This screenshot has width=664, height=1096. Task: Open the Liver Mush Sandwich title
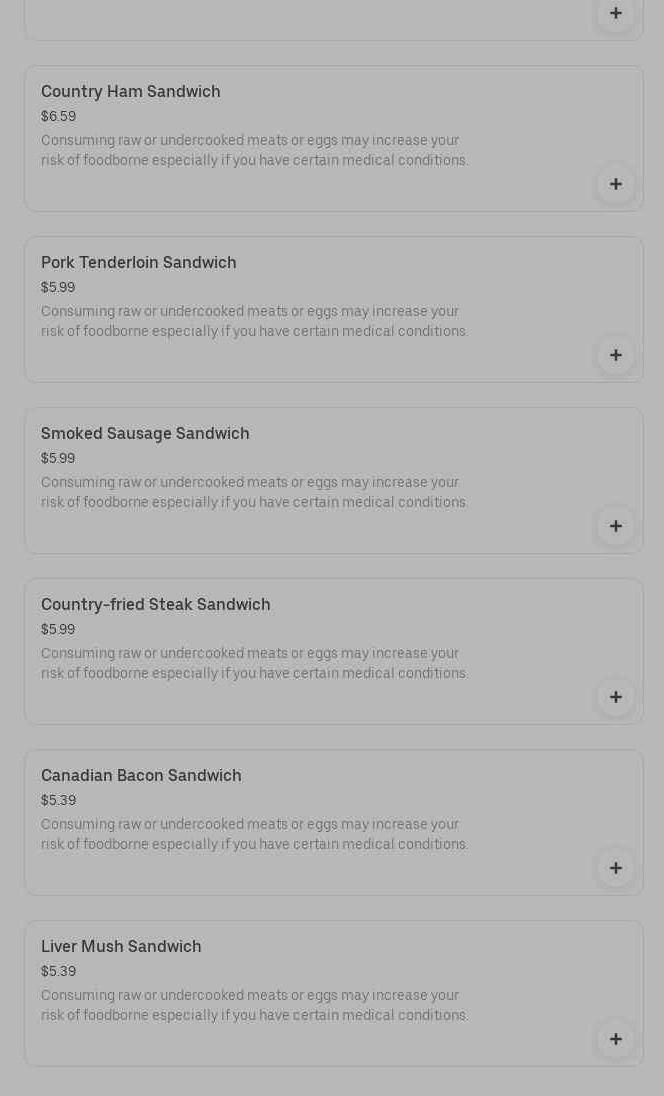pyautogui.click(x=121, y=947)
